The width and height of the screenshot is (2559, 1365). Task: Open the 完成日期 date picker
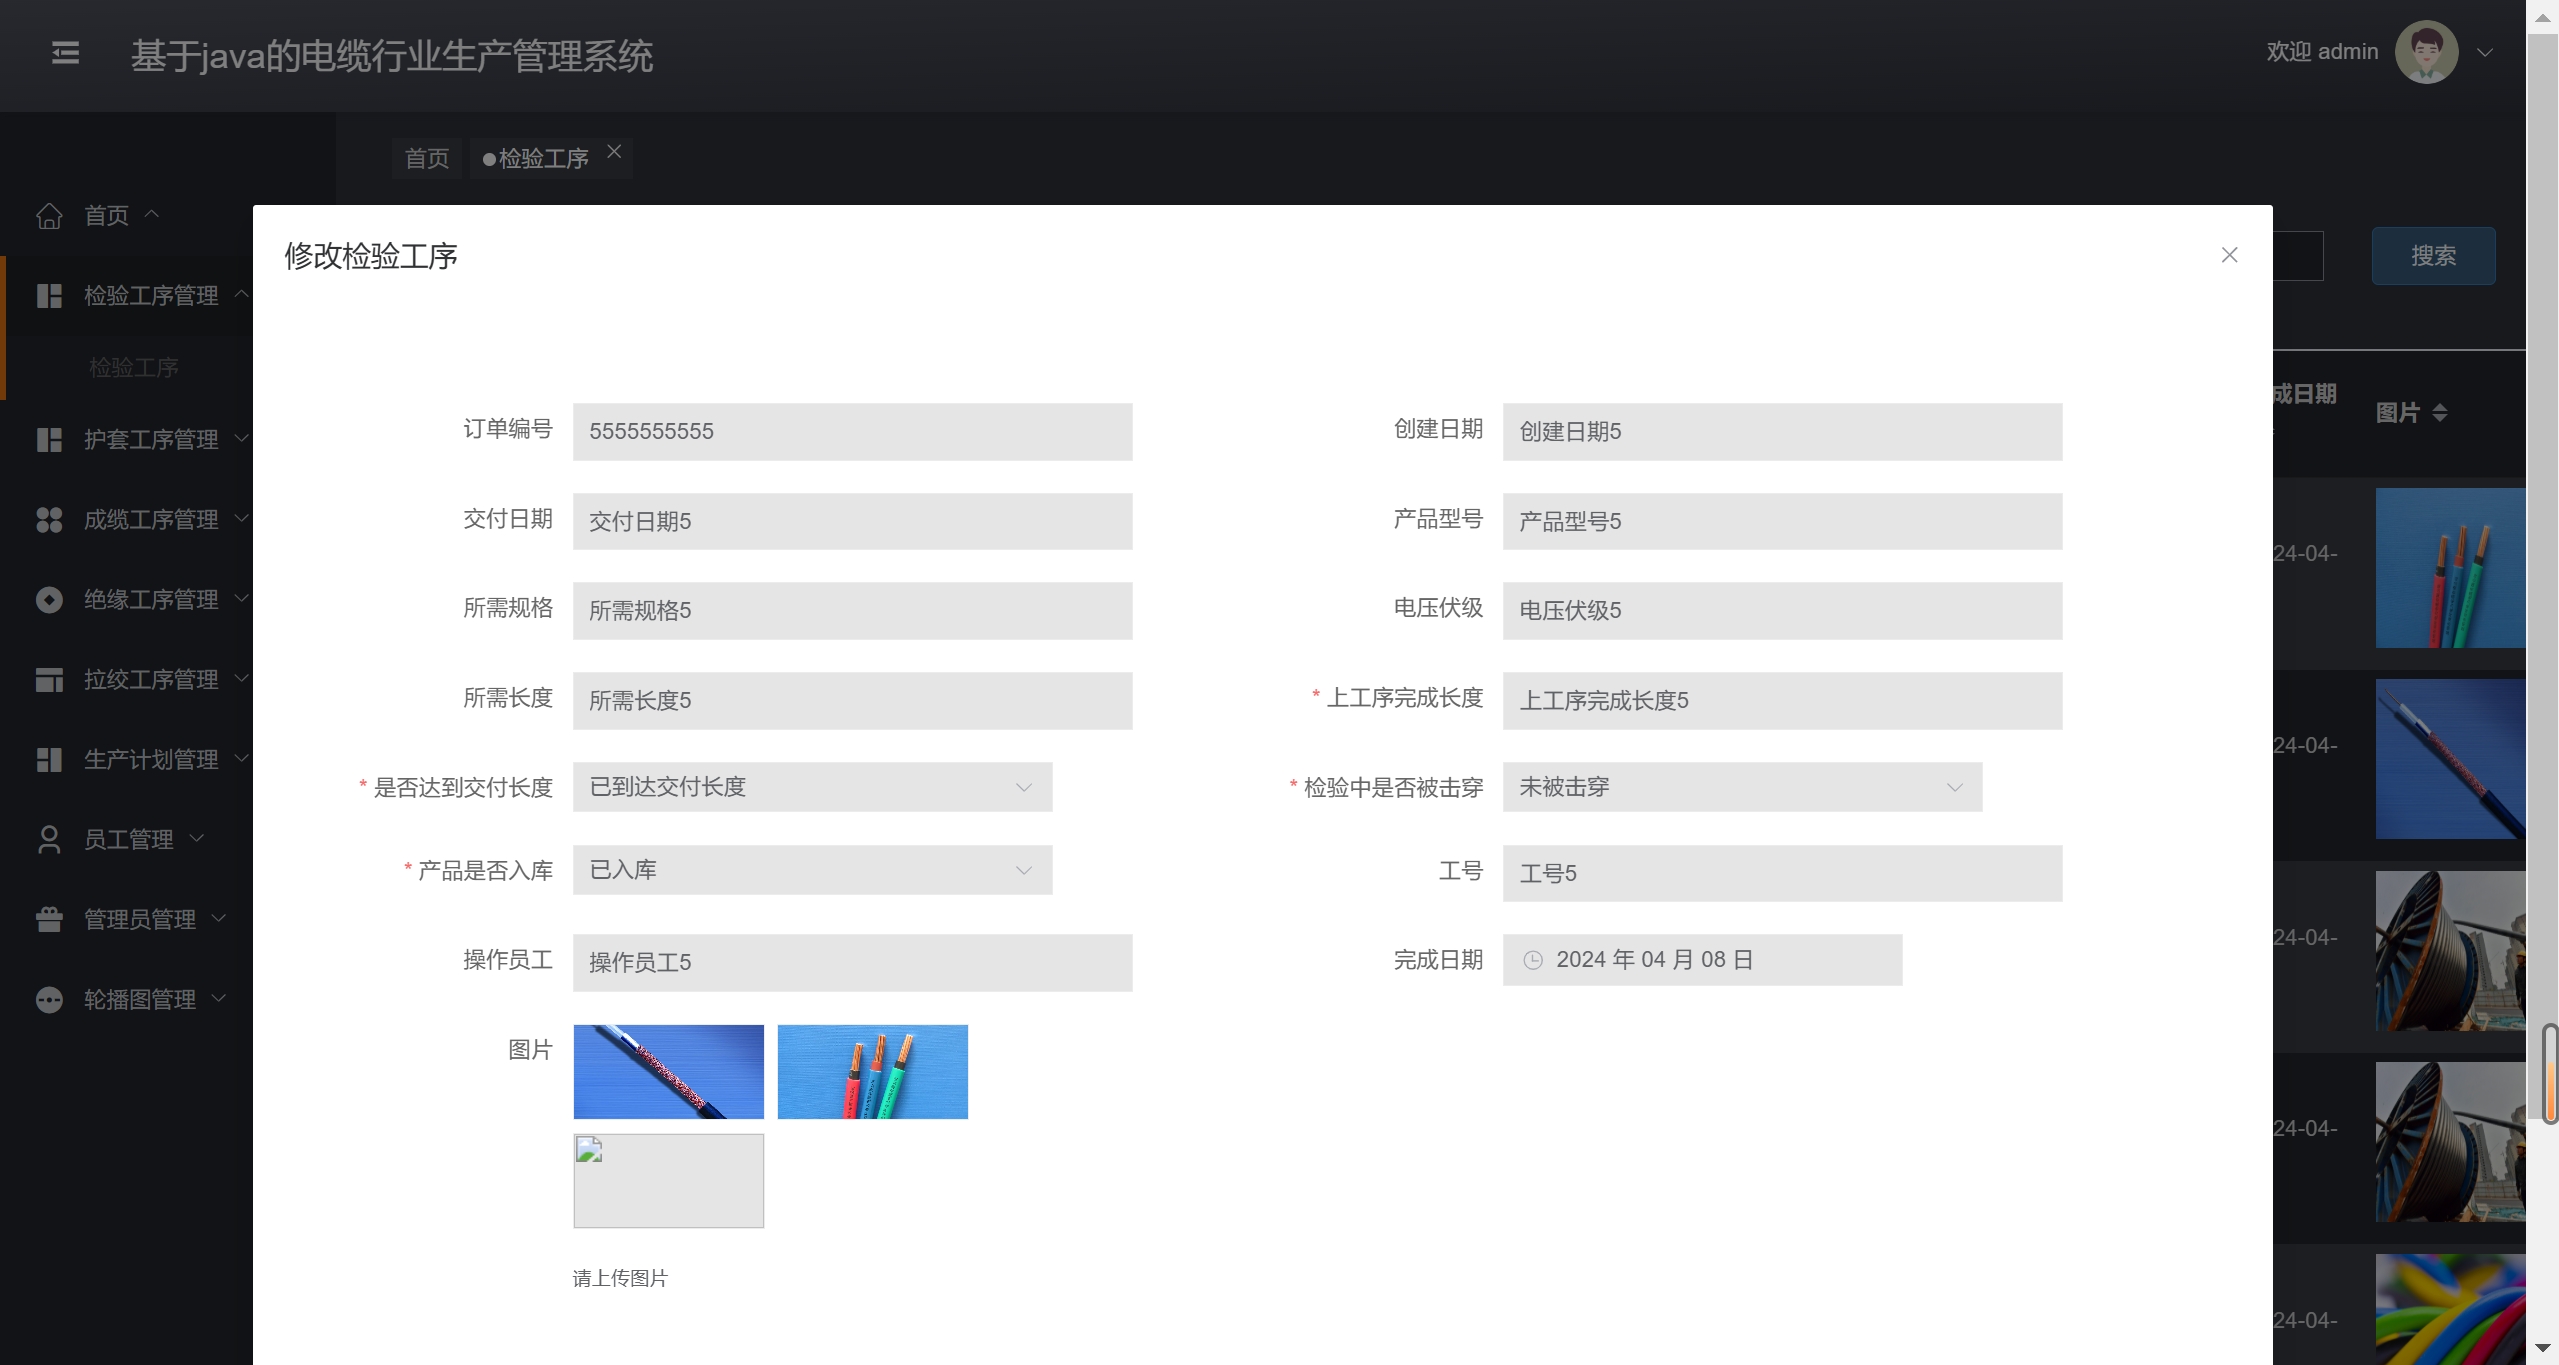[x=1702, y=960]
